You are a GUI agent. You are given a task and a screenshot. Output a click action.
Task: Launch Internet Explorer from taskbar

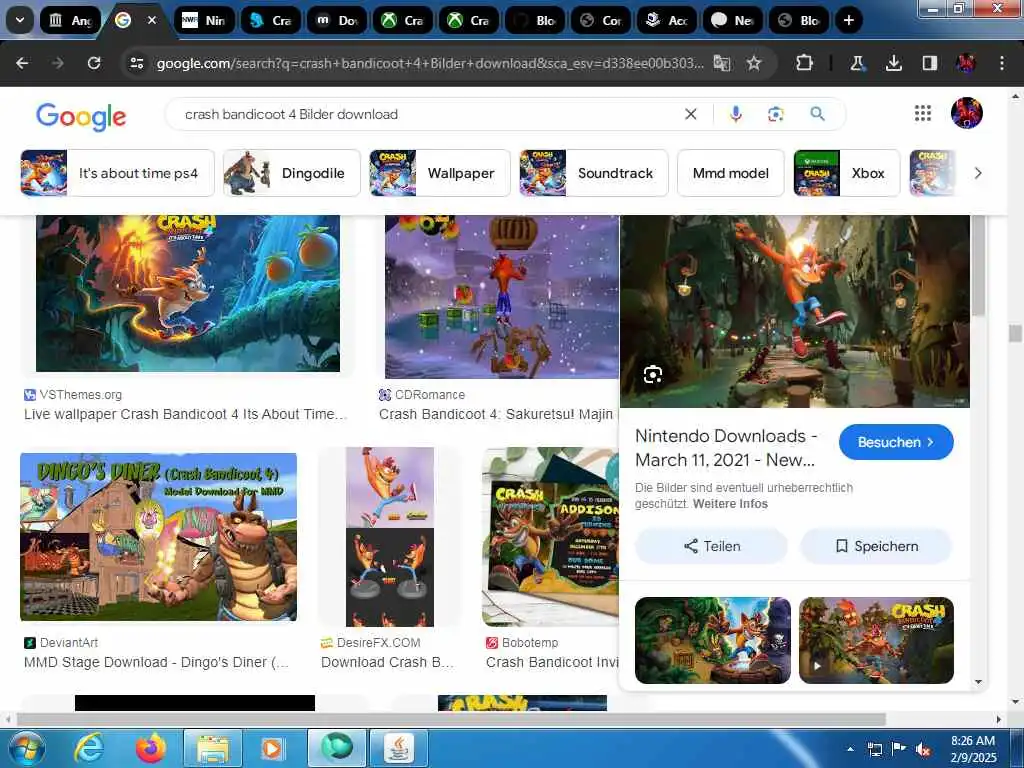(88, 748)
